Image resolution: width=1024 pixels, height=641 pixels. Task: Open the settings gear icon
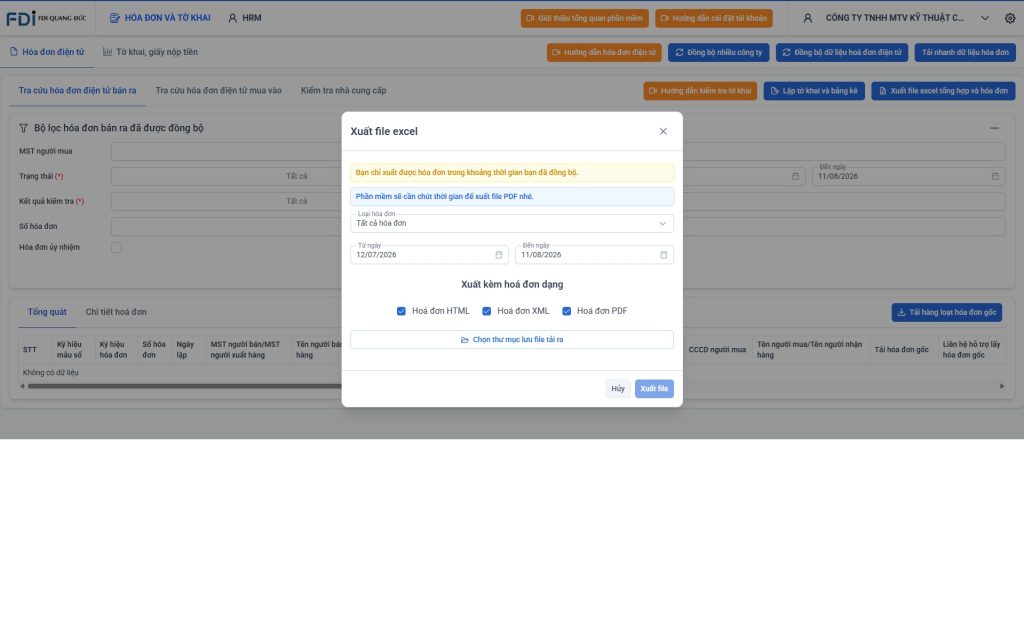tap(1010, 18)
